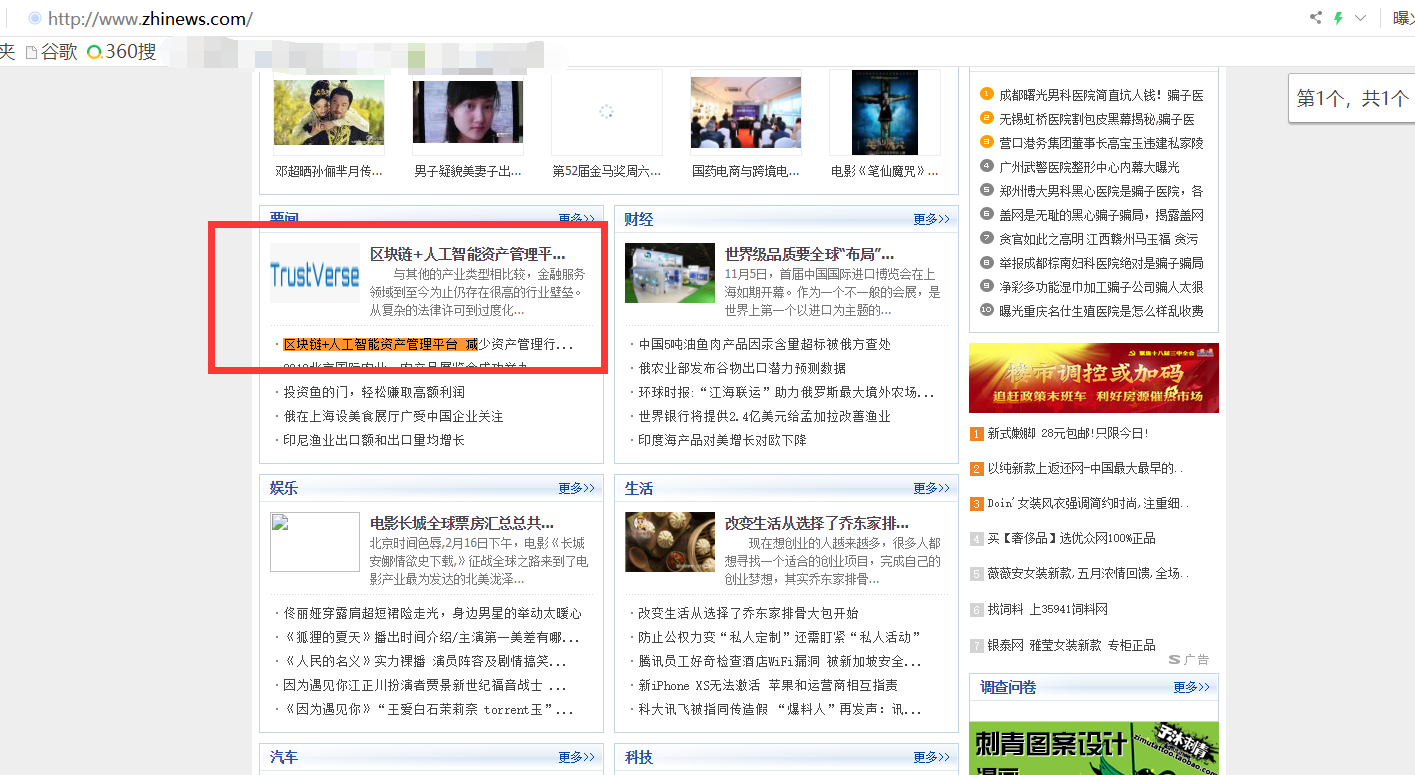This screenshot has width=1415, height=775.
Task: Open headline 改变生活从选择了乔东家排...
Action: click(x=817, y=523)
